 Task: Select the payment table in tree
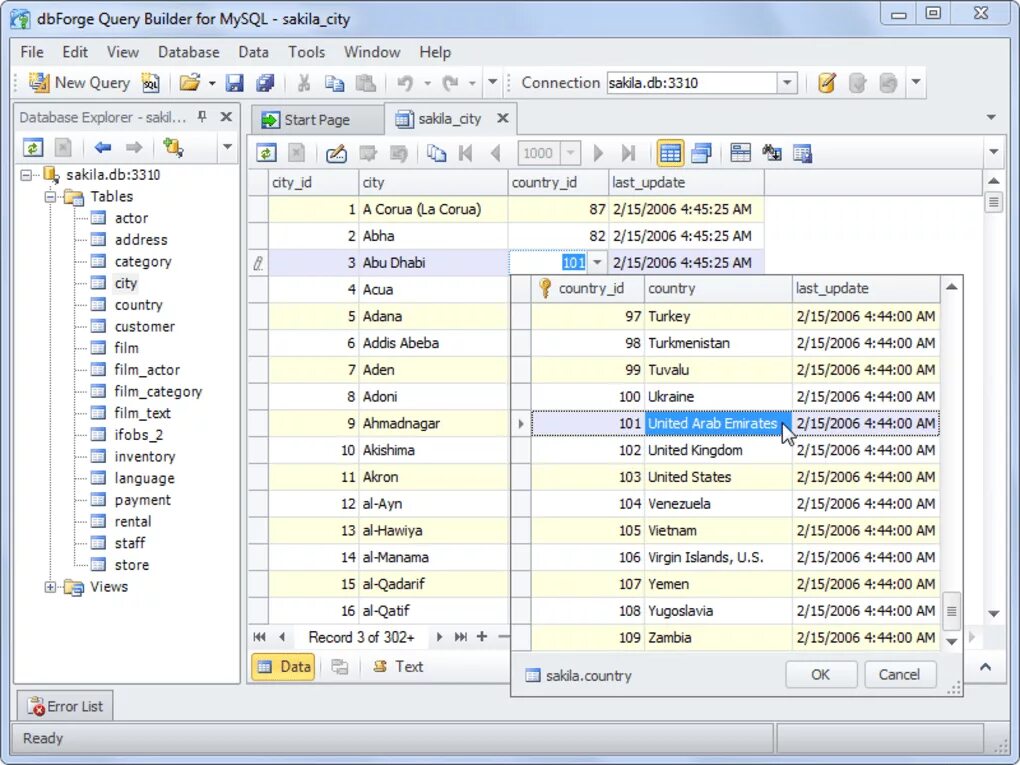[142, 500]
